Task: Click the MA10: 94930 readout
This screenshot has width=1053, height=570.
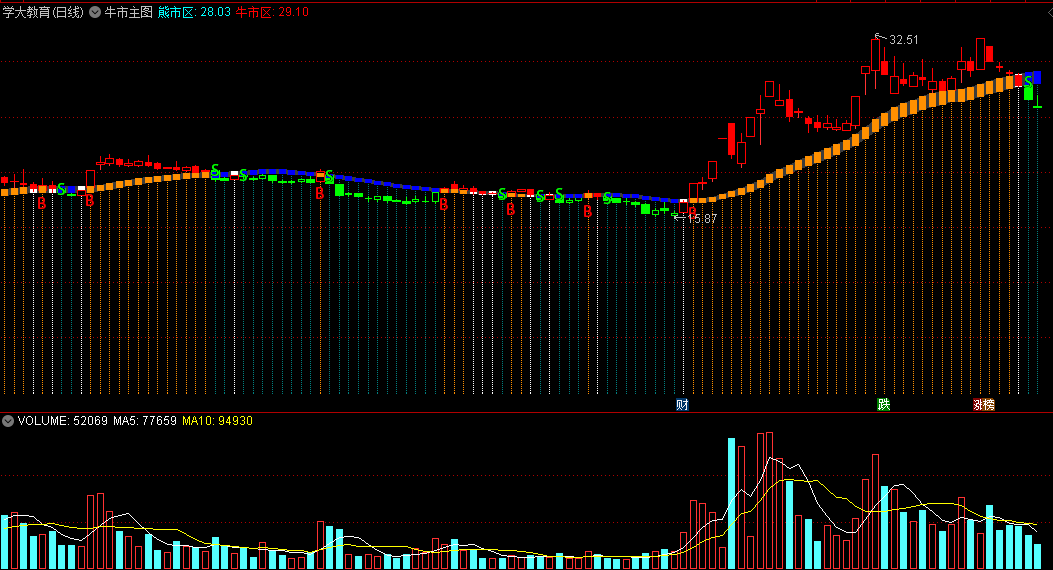Action: [218, 421]
